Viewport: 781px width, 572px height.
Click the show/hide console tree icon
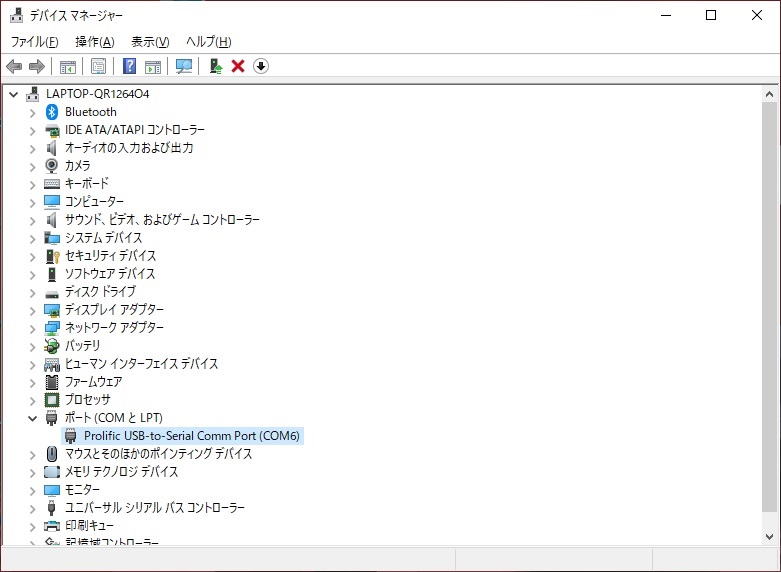68,66
